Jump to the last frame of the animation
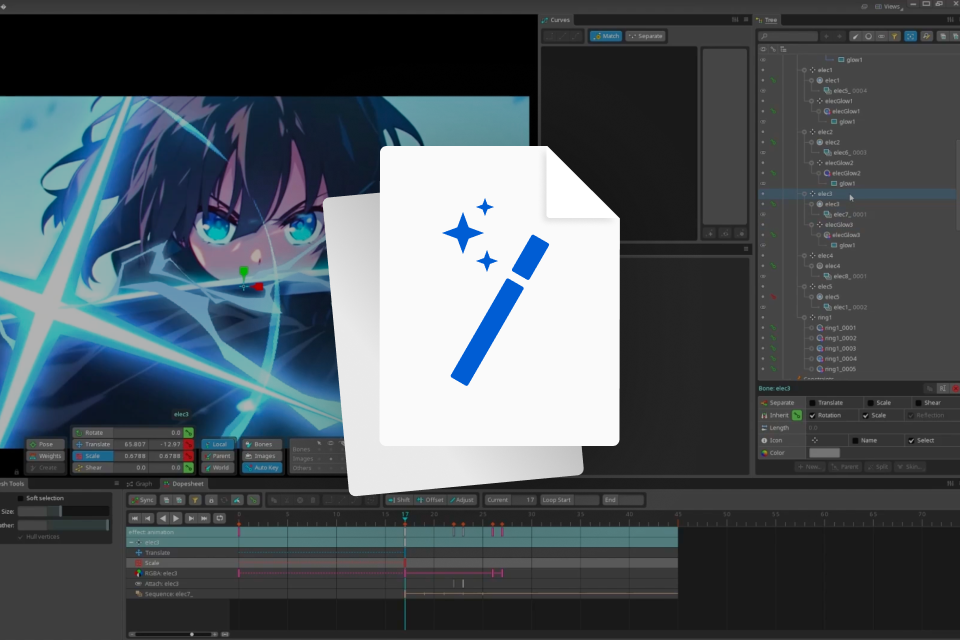The image size is (960, 640). (x=204, y=518)
